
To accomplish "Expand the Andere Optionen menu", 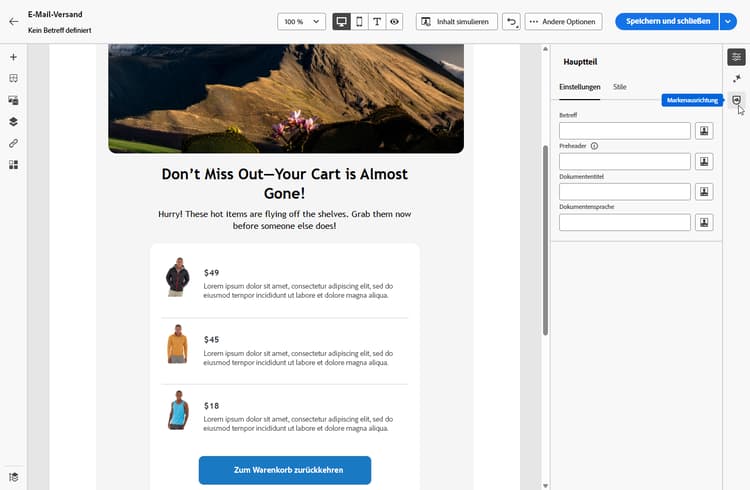I will 562,21.
